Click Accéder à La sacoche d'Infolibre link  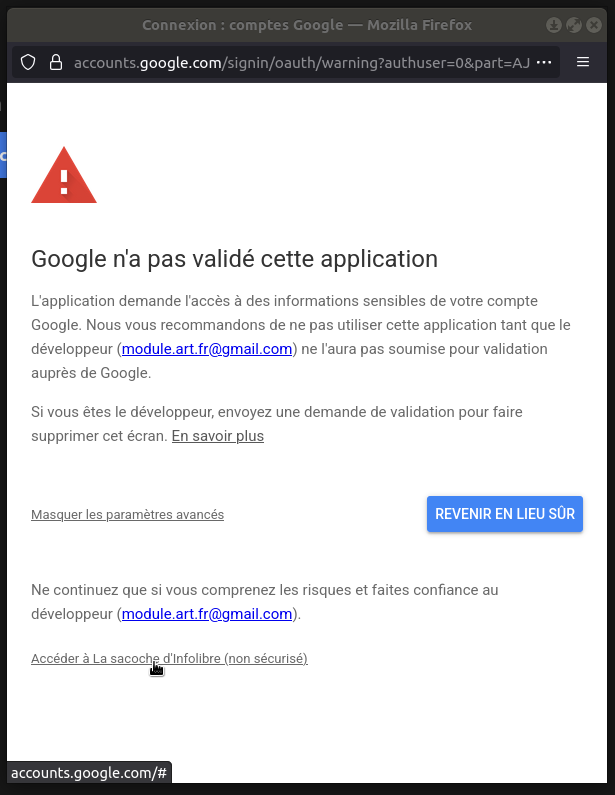coord(169,658)
